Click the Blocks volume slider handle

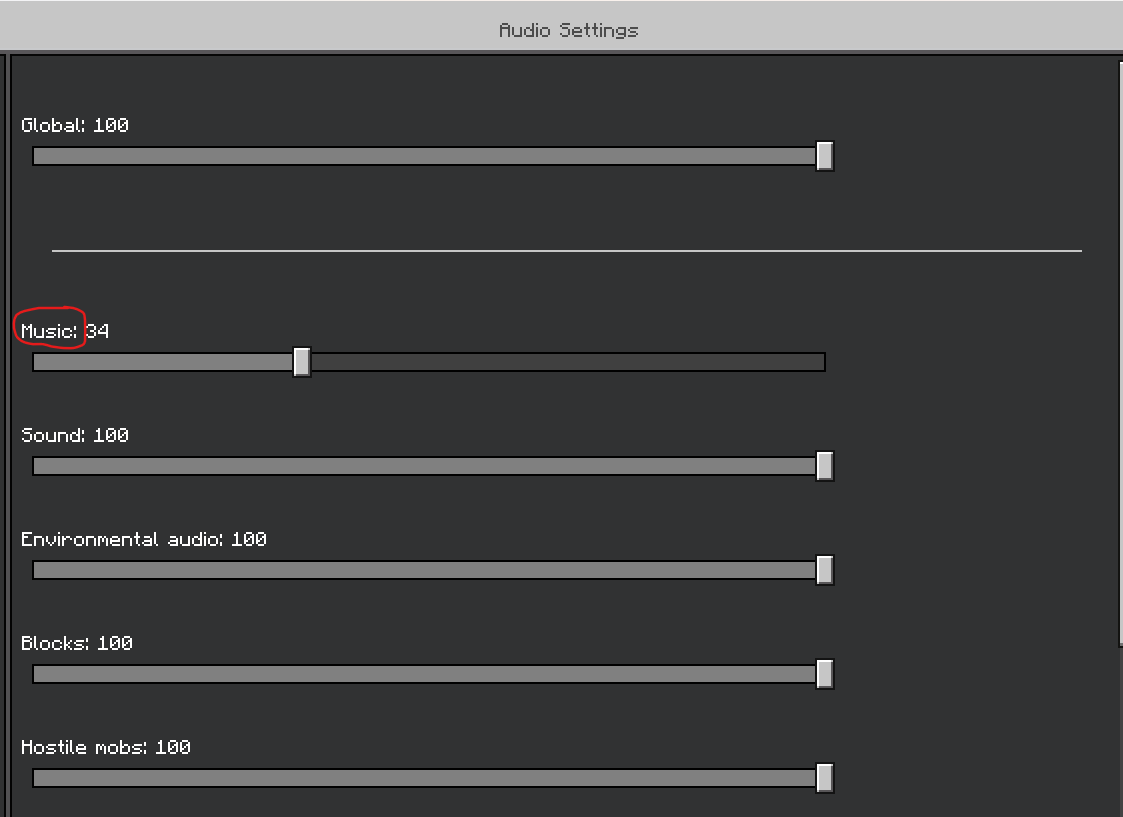point(825,674)
